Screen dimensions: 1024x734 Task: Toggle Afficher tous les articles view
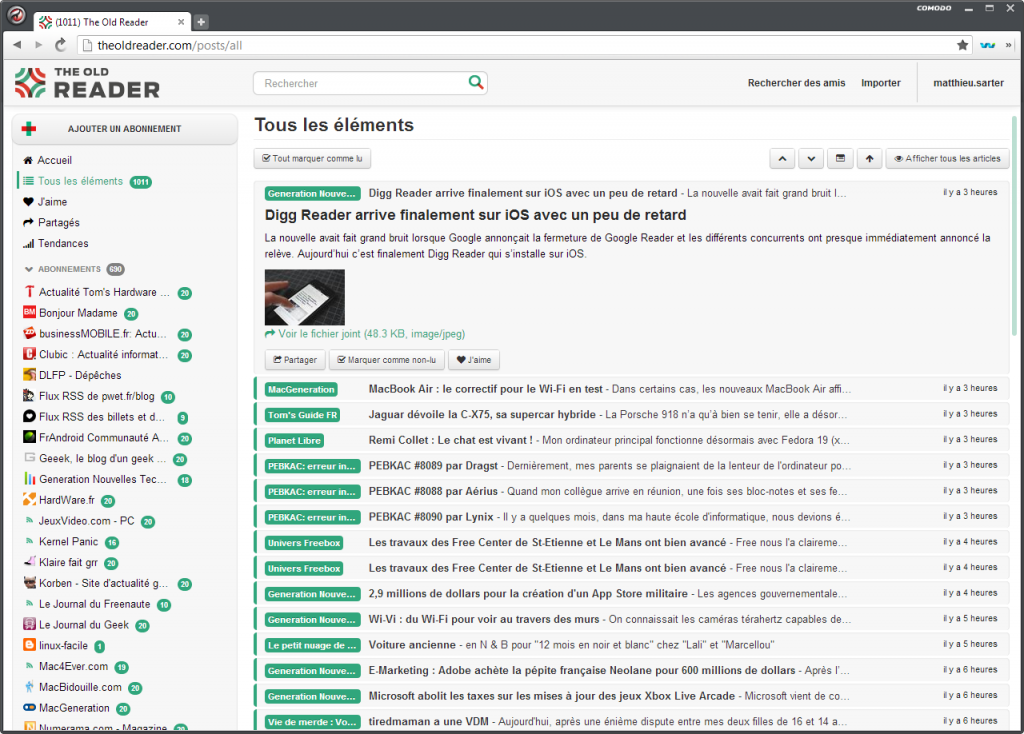point(947,159)
